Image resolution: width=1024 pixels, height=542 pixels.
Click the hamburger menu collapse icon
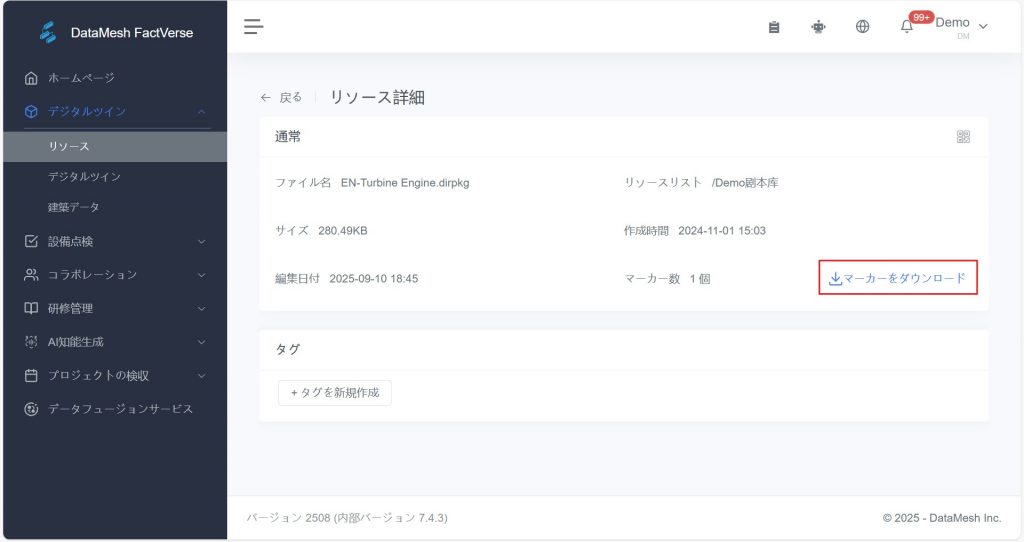click(x=253, y=27)
